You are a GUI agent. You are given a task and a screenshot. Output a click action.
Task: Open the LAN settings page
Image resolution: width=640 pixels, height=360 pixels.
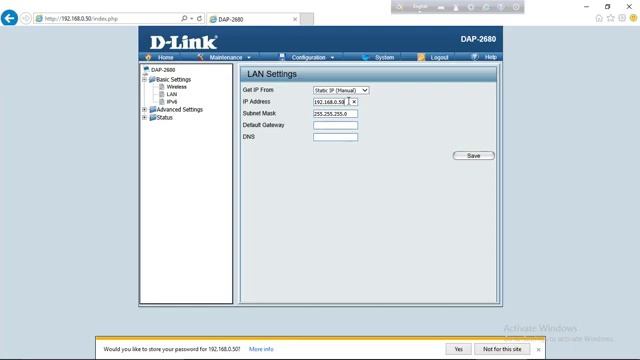(x=171, y=94)
